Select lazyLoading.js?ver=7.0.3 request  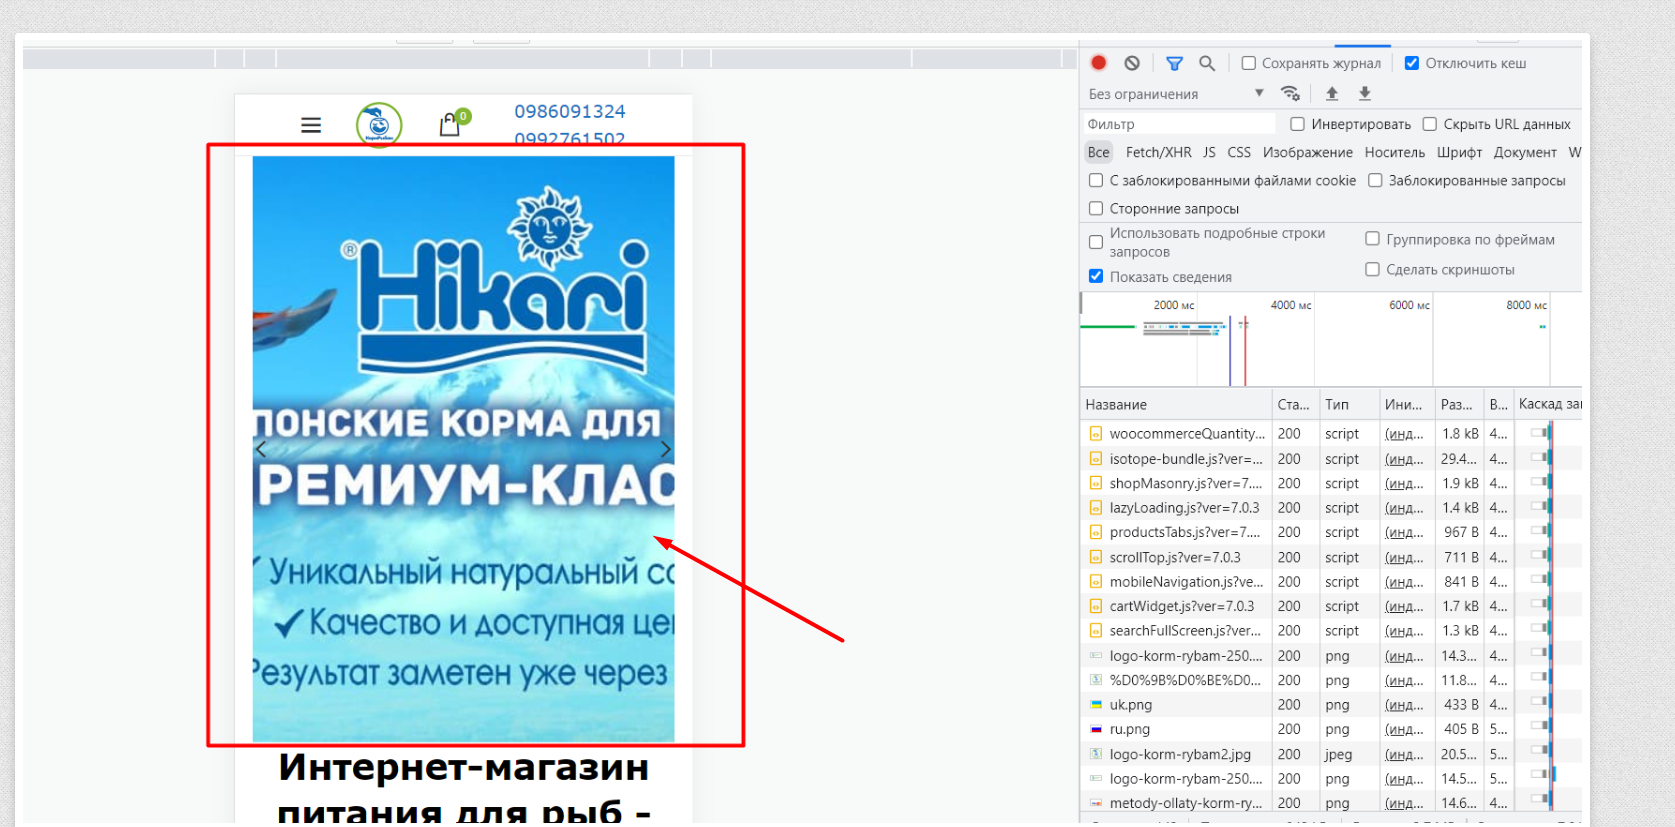tap(1330, 508)
